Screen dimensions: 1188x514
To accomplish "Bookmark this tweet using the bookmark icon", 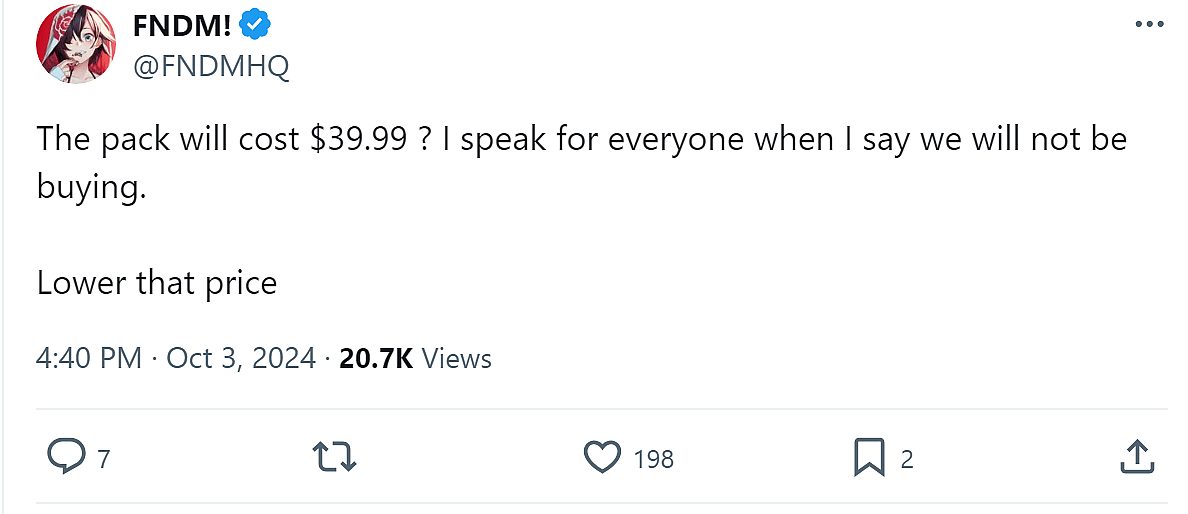I will 869,459.
